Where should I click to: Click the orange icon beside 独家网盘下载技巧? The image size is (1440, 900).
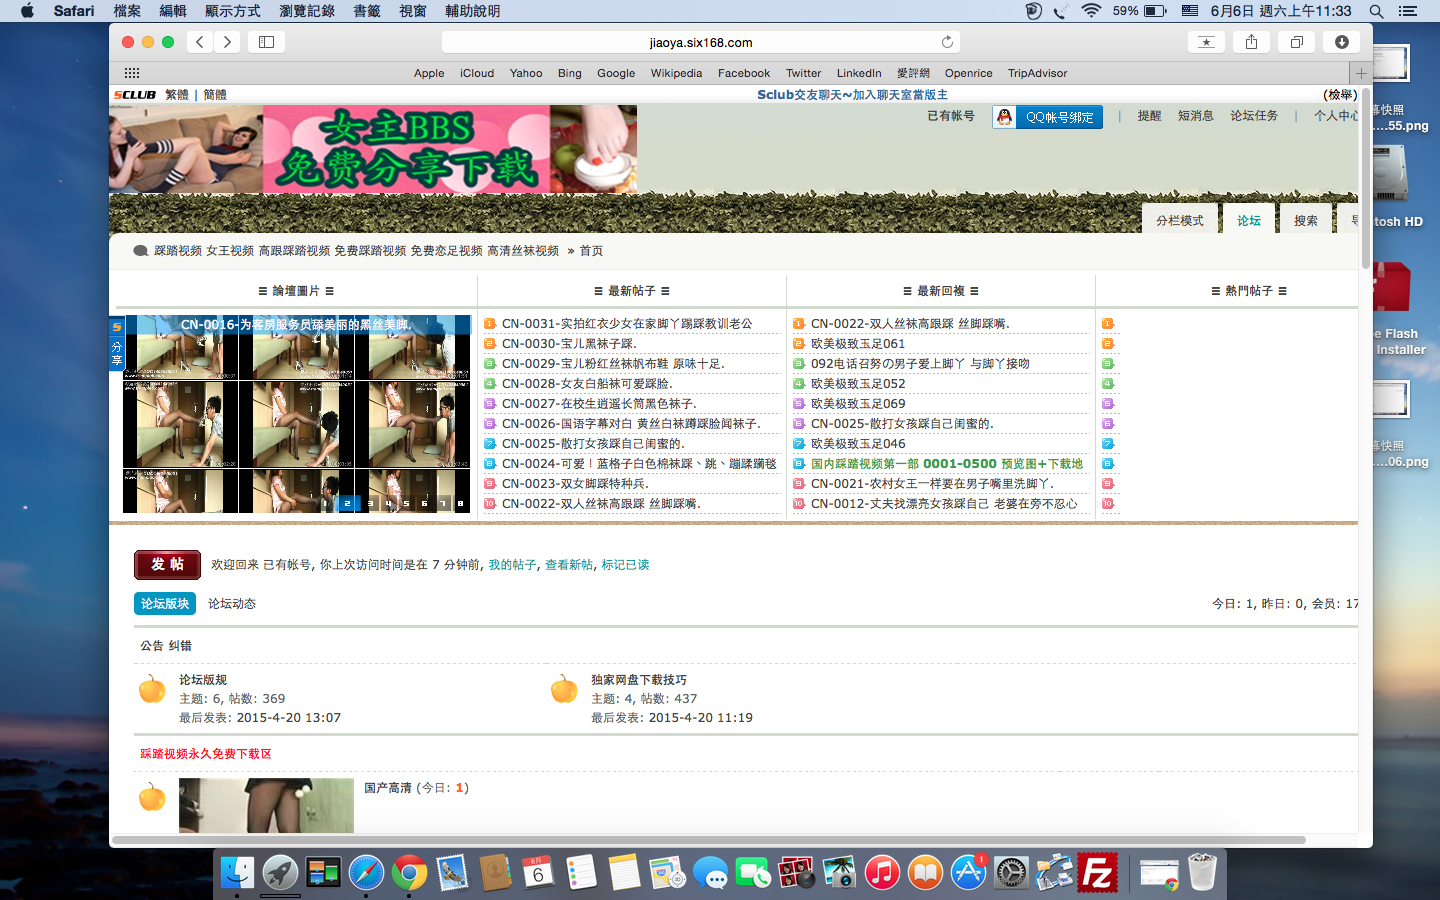[564, 688]
